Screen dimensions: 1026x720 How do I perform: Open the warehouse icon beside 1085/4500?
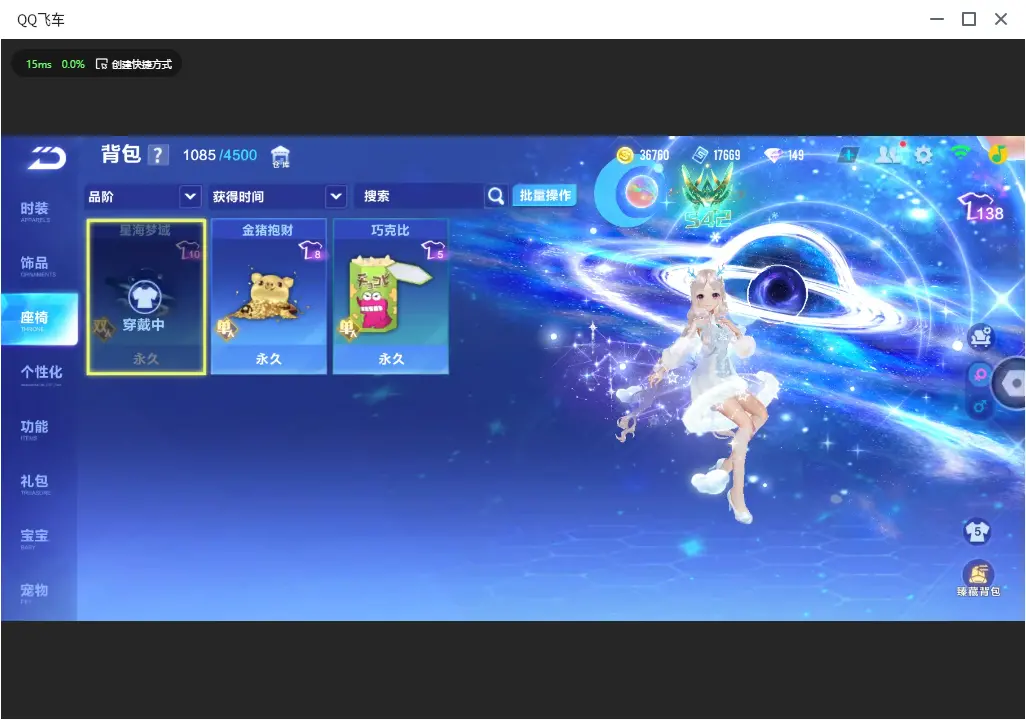280,157
